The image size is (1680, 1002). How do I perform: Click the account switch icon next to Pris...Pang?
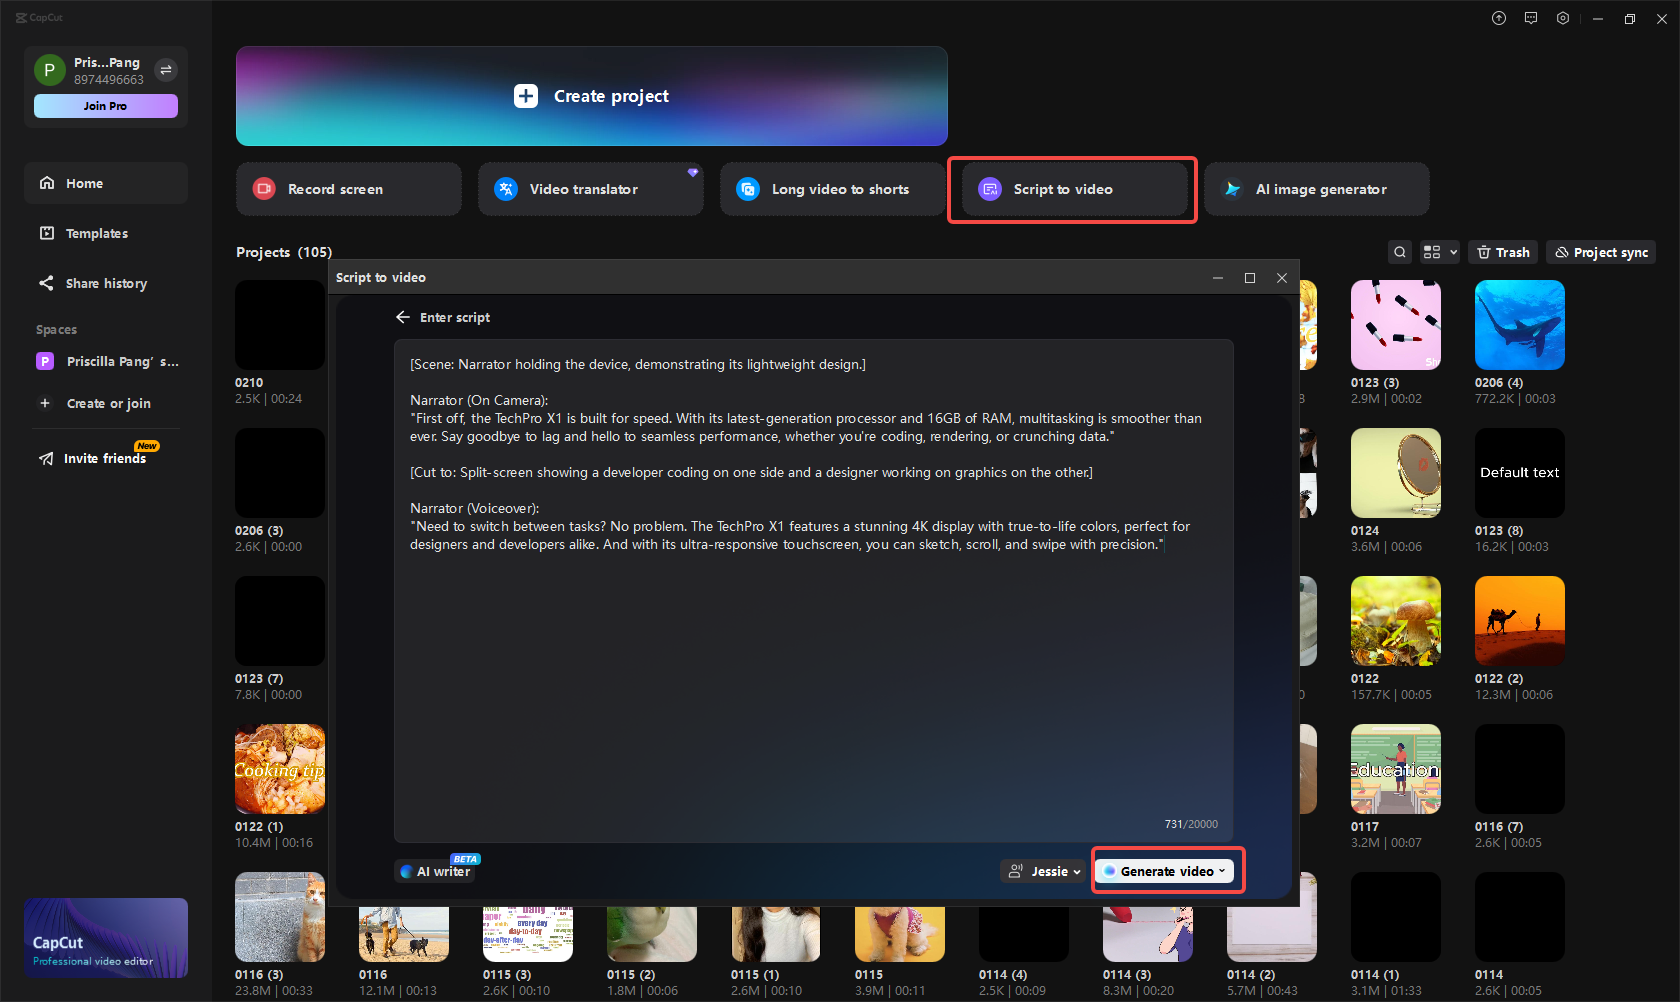point(166,70)
